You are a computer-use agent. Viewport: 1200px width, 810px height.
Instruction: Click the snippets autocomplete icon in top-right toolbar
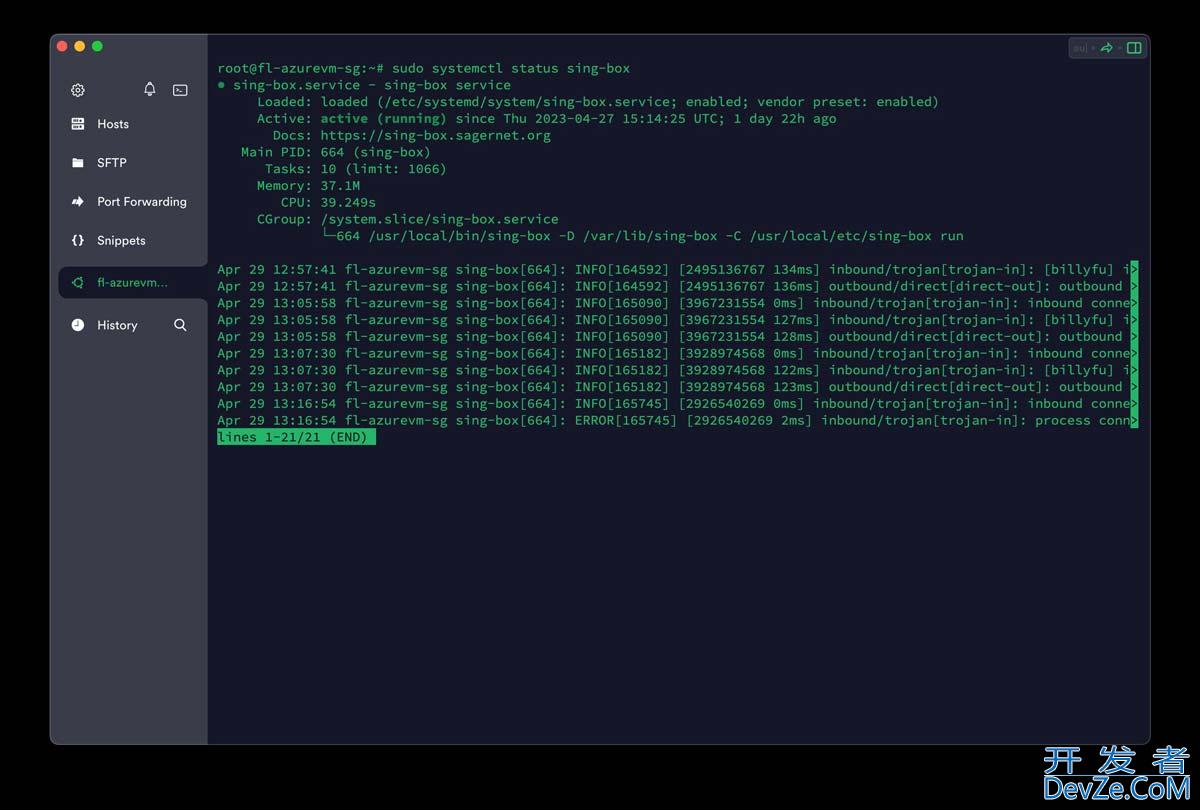(1080, 48)
